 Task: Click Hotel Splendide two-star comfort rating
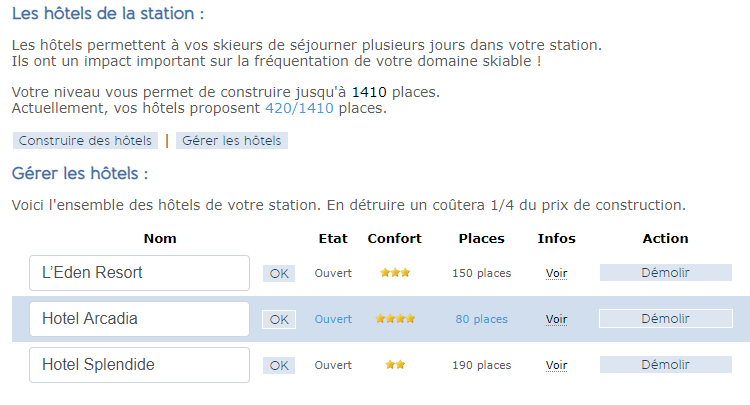point(395,365)
